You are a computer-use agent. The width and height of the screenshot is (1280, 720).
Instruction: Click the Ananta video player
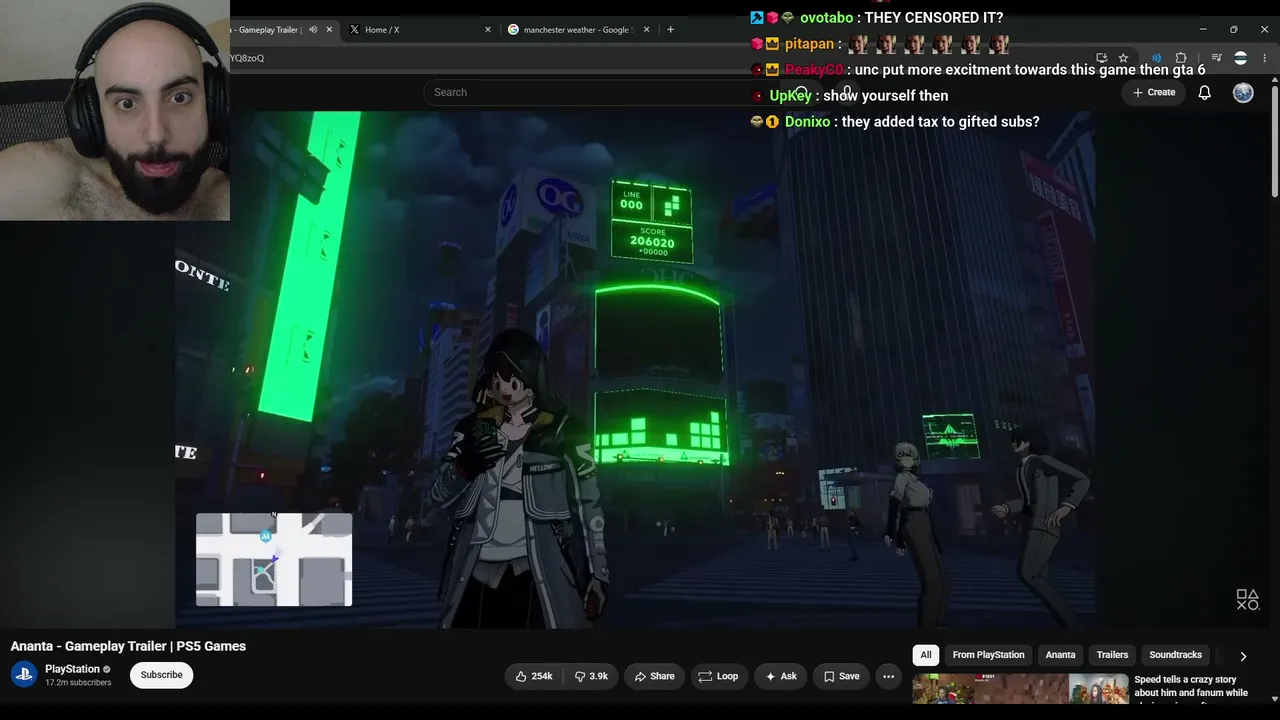(636, 368)
